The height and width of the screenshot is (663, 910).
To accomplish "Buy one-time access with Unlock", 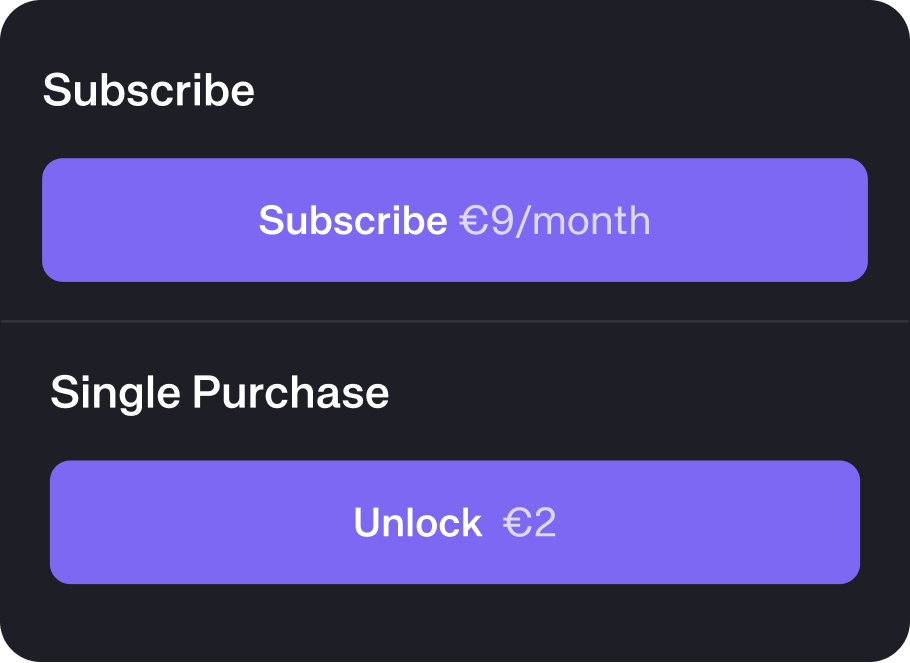I will [x=454, y=522].
